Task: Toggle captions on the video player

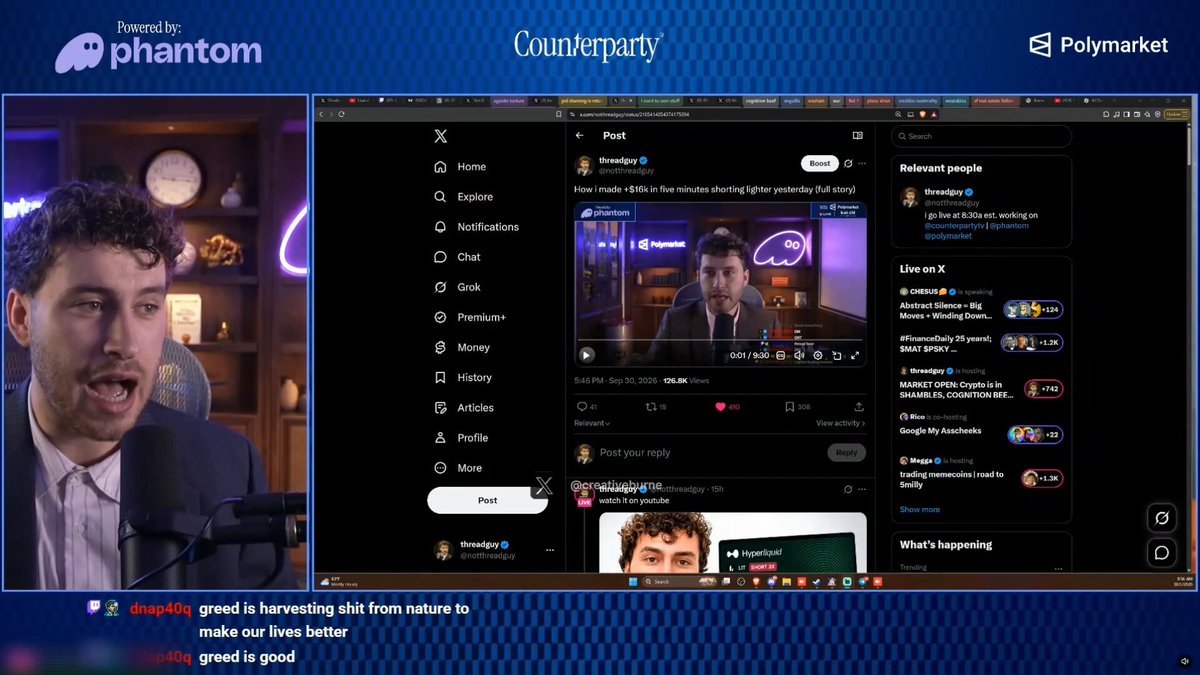Action: click(781, 355)
